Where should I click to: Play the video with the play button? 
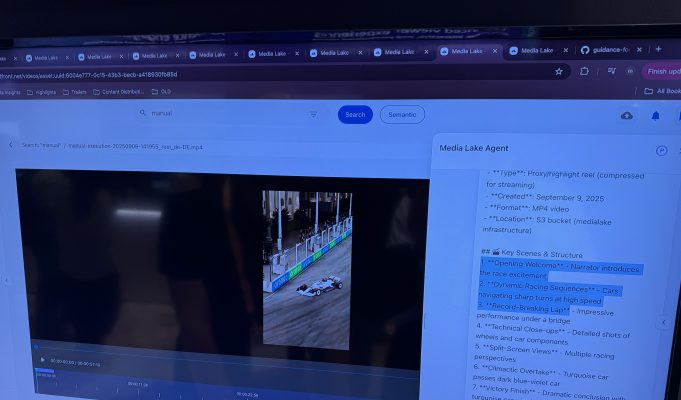point(42,360)
